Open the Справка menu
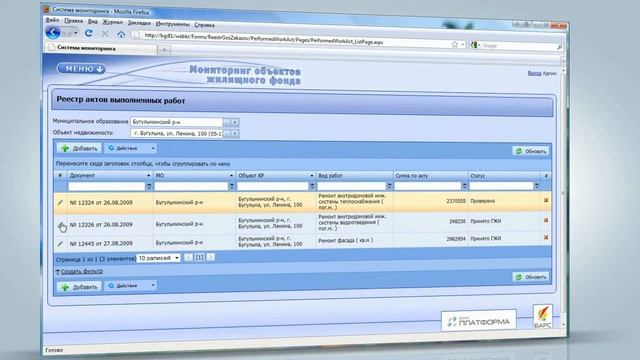Viewport: 640px width, 360px height. coord(204,25)
